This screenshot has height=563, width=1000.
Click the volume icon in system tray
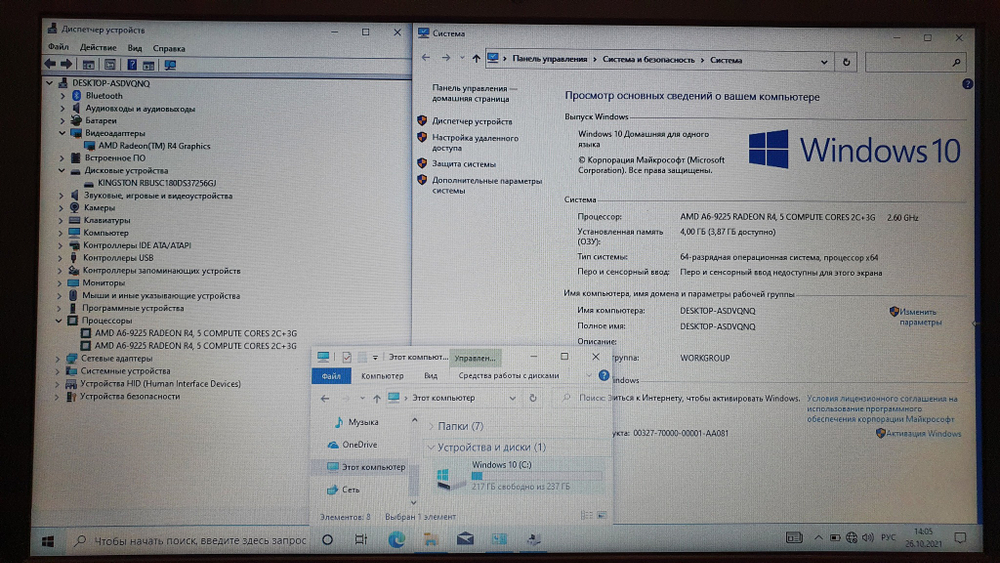[867, 538]
